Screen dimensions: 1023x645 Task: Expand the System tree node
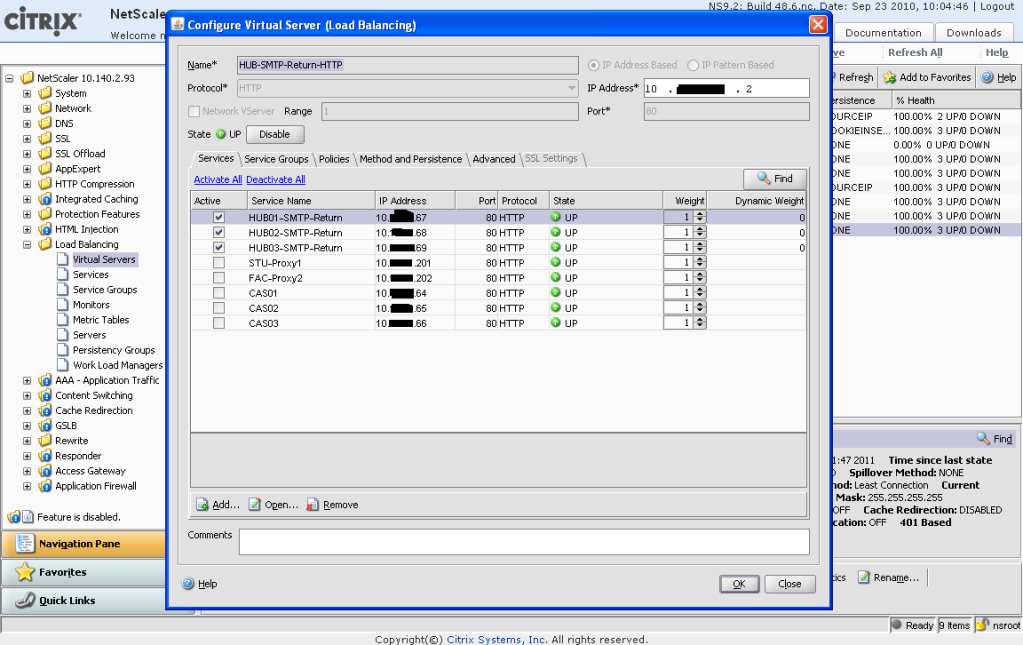(27, 93)
